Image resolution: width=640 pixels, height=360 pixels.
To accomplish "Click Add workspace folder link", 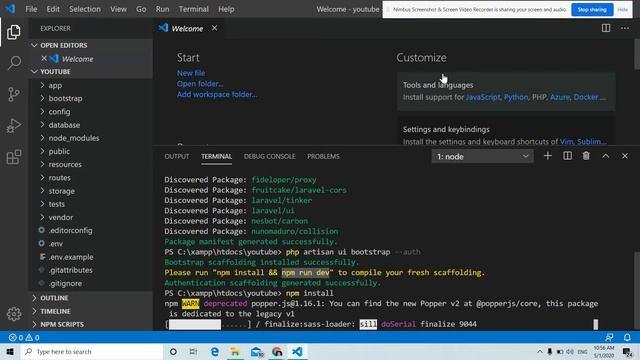I will (217, 94).
